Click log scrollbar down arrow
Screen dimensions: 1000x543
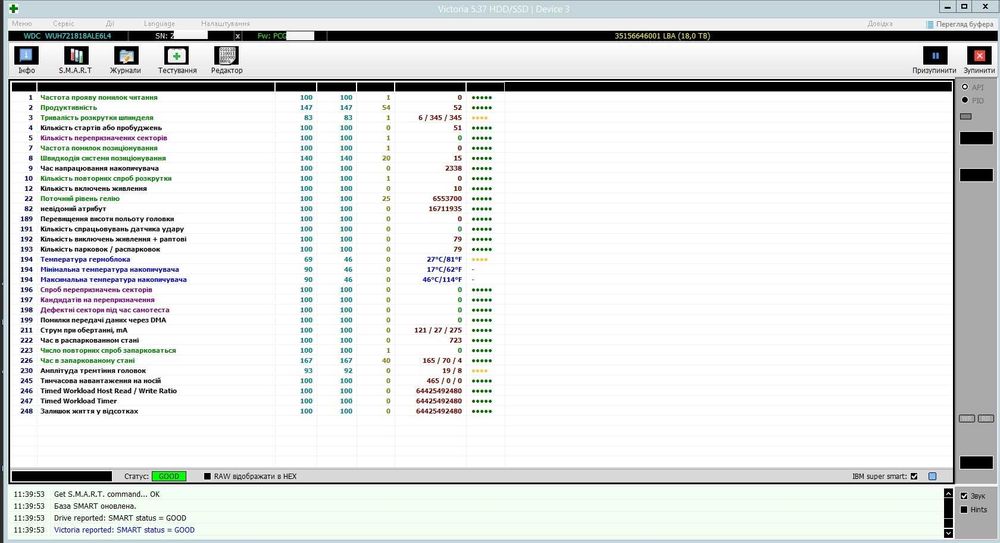tap(948, 533)
